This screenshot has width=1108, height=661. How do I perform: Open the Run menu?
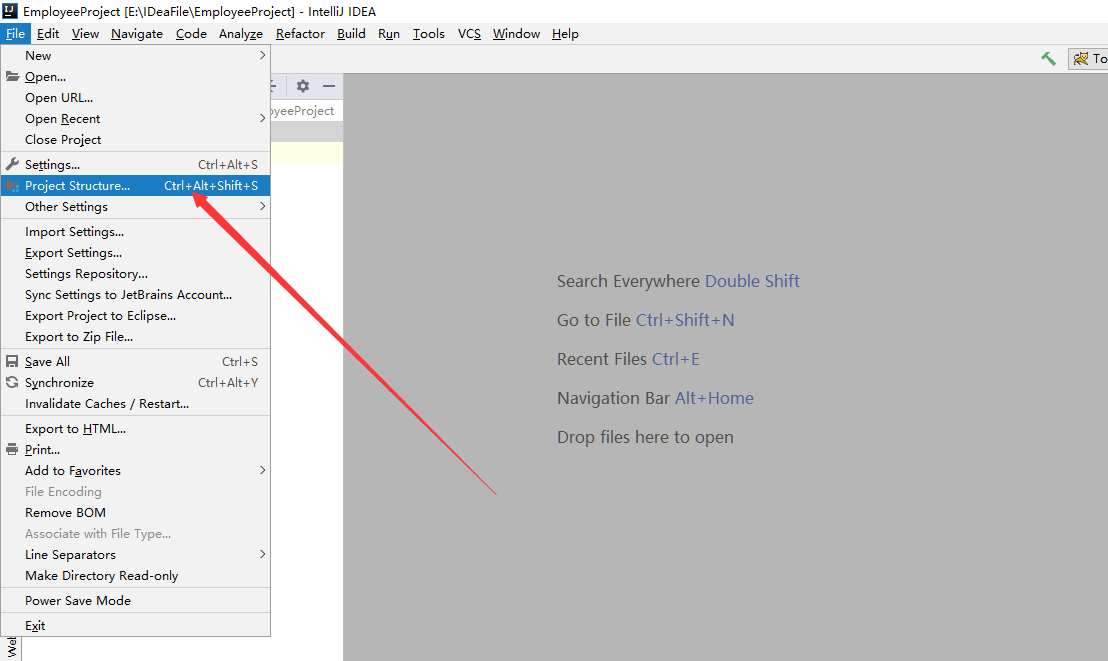[x=389, y=33]
